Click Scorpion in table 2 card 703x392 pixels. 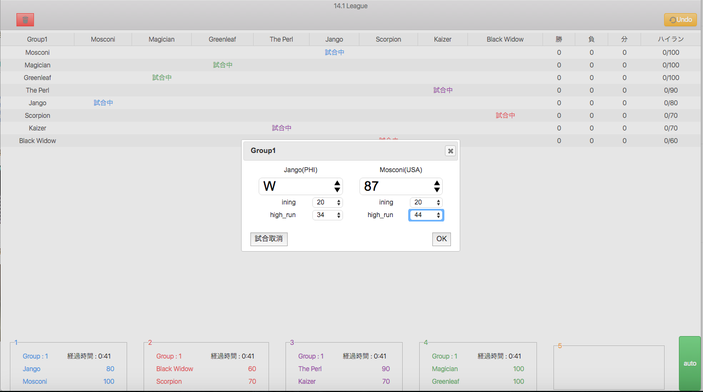click(169, 381)
